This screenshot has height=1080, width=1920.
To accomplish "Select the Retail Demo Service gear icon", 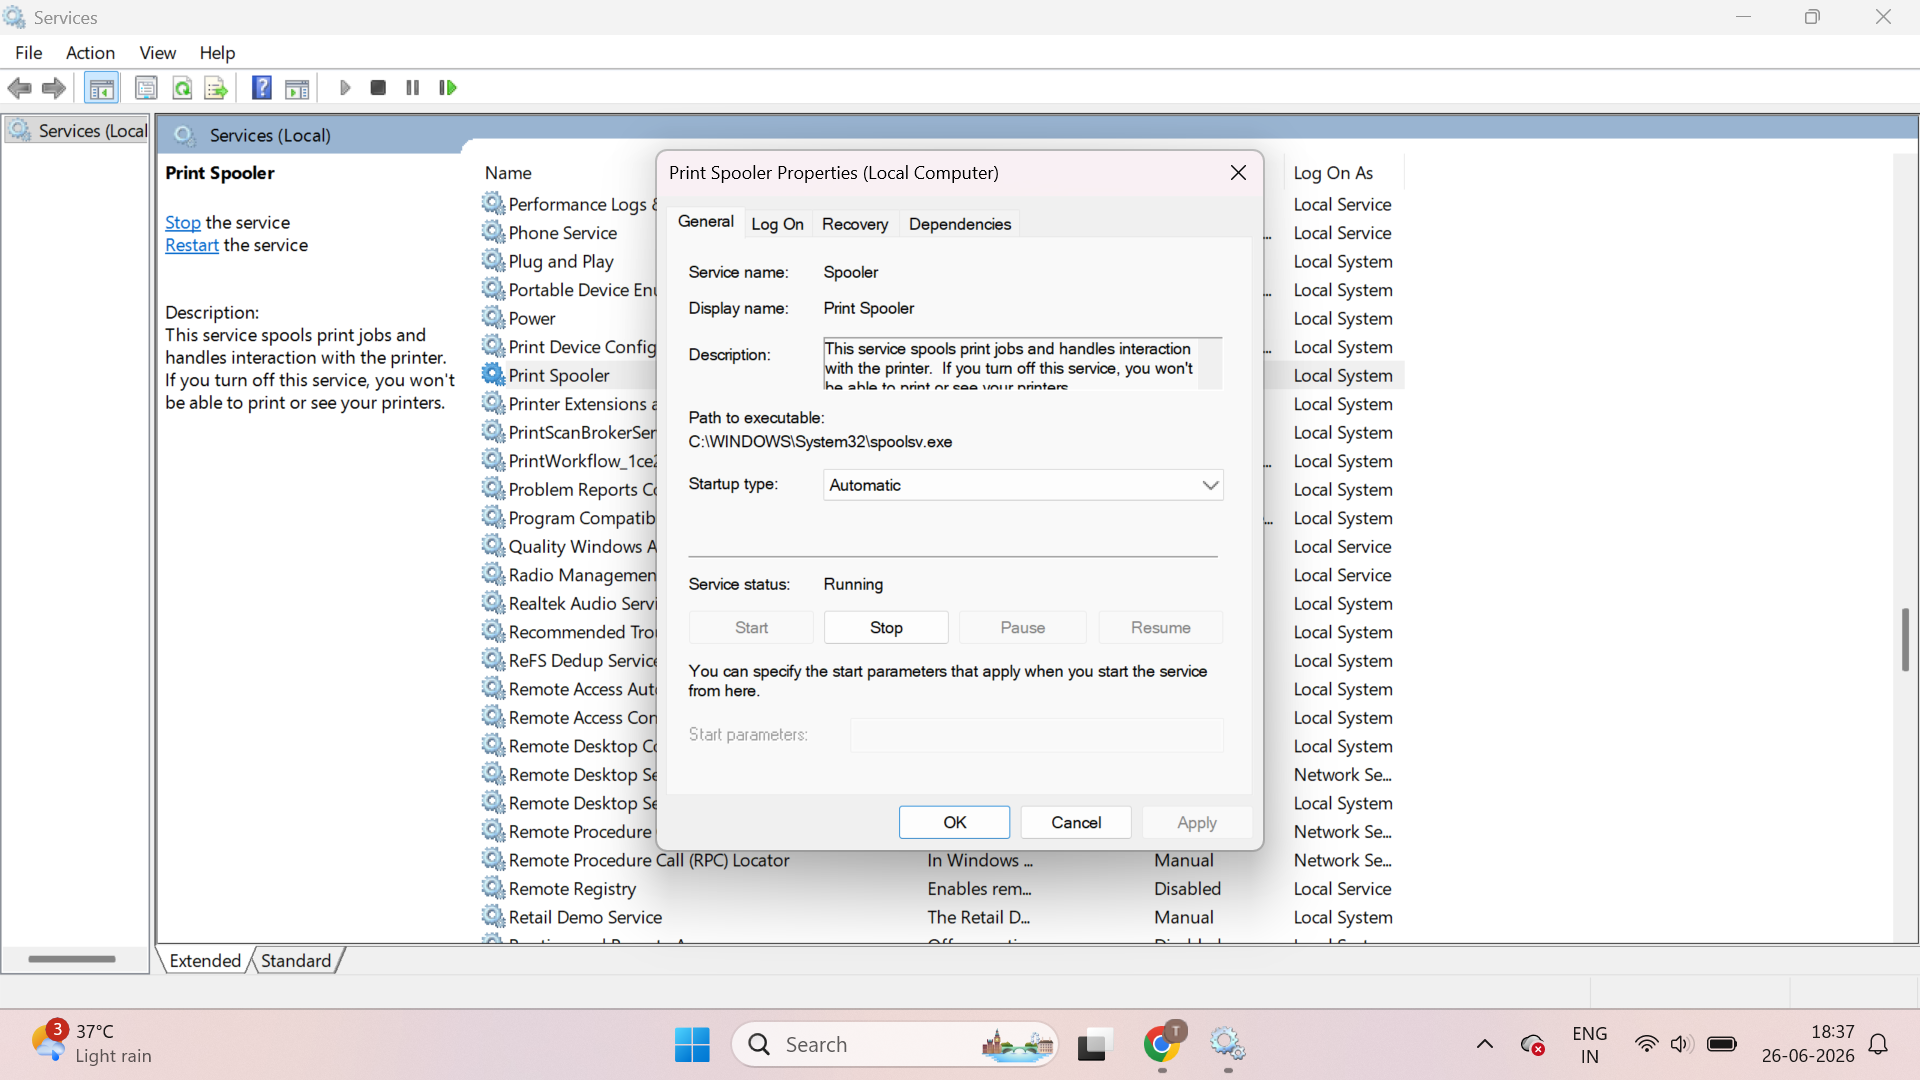I will pyautogui.click(x=493, y=916).
